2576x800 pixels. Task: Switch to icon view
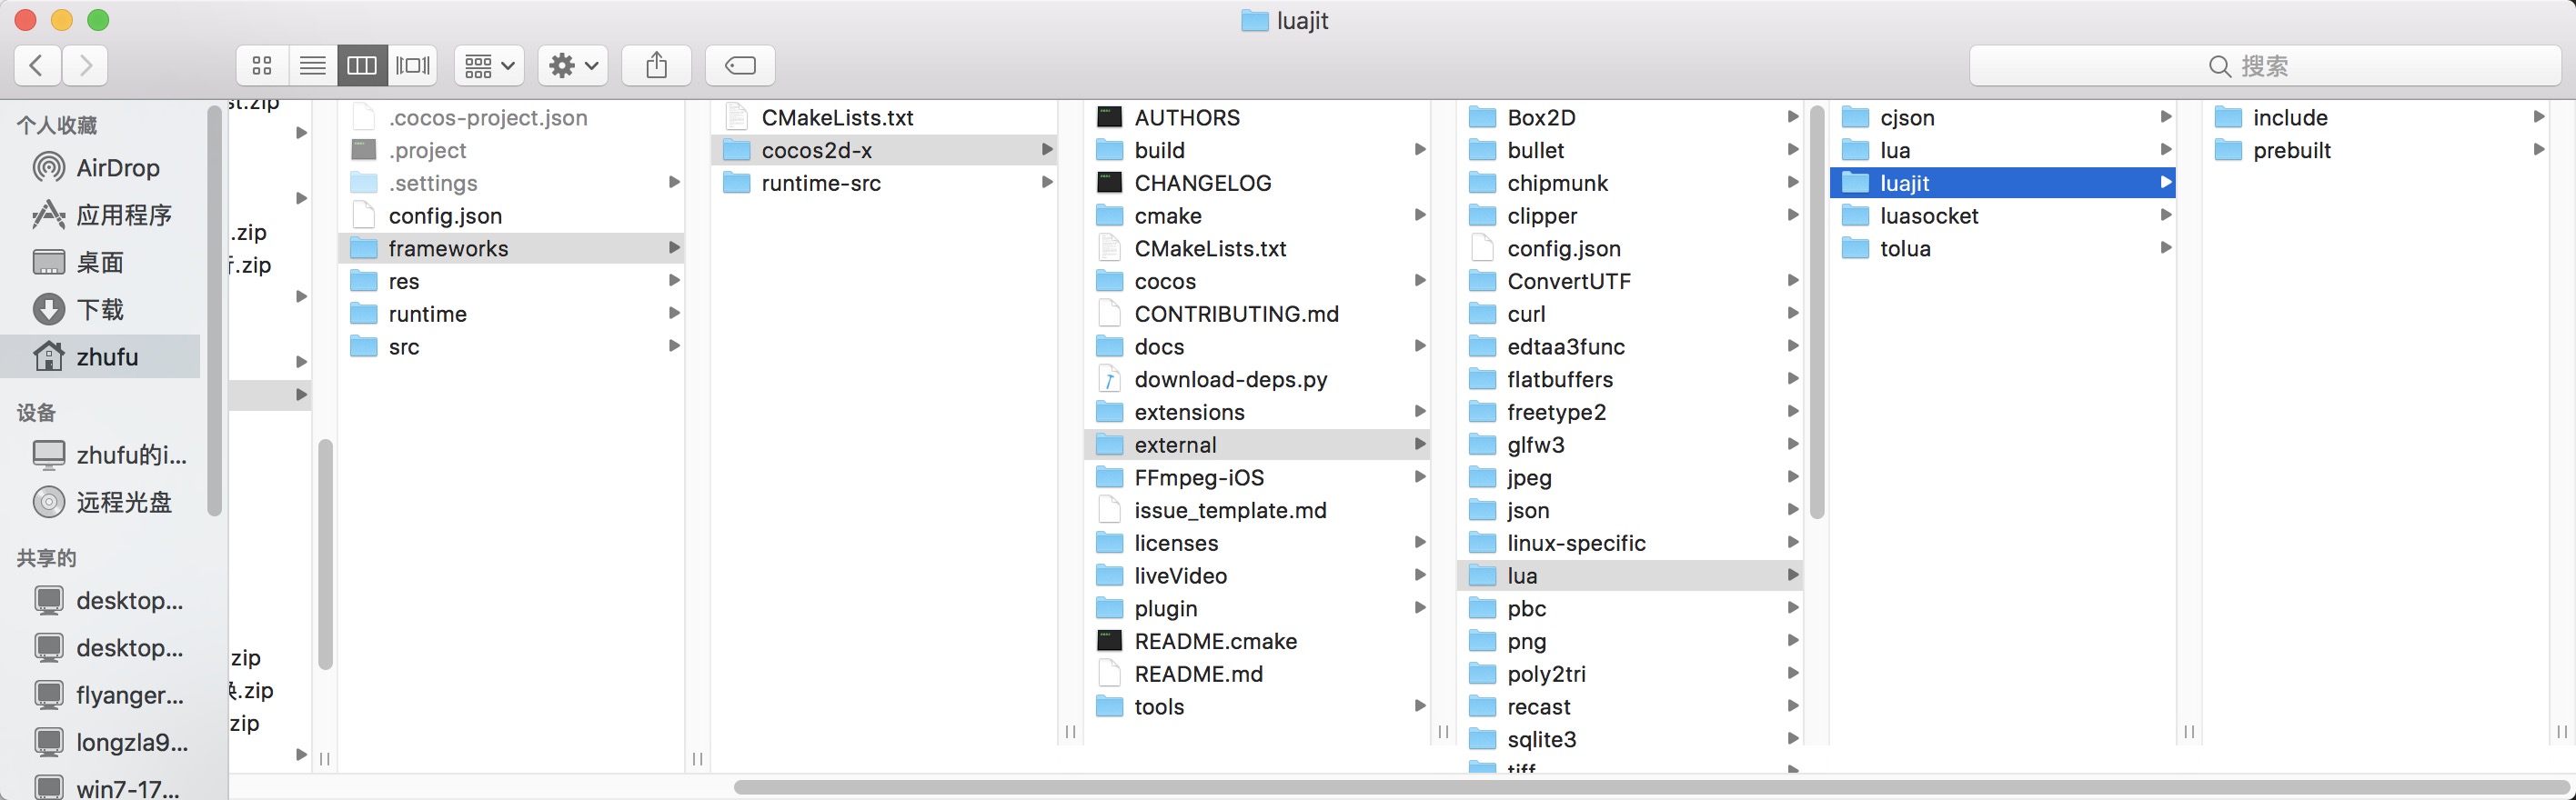[262, 66]
